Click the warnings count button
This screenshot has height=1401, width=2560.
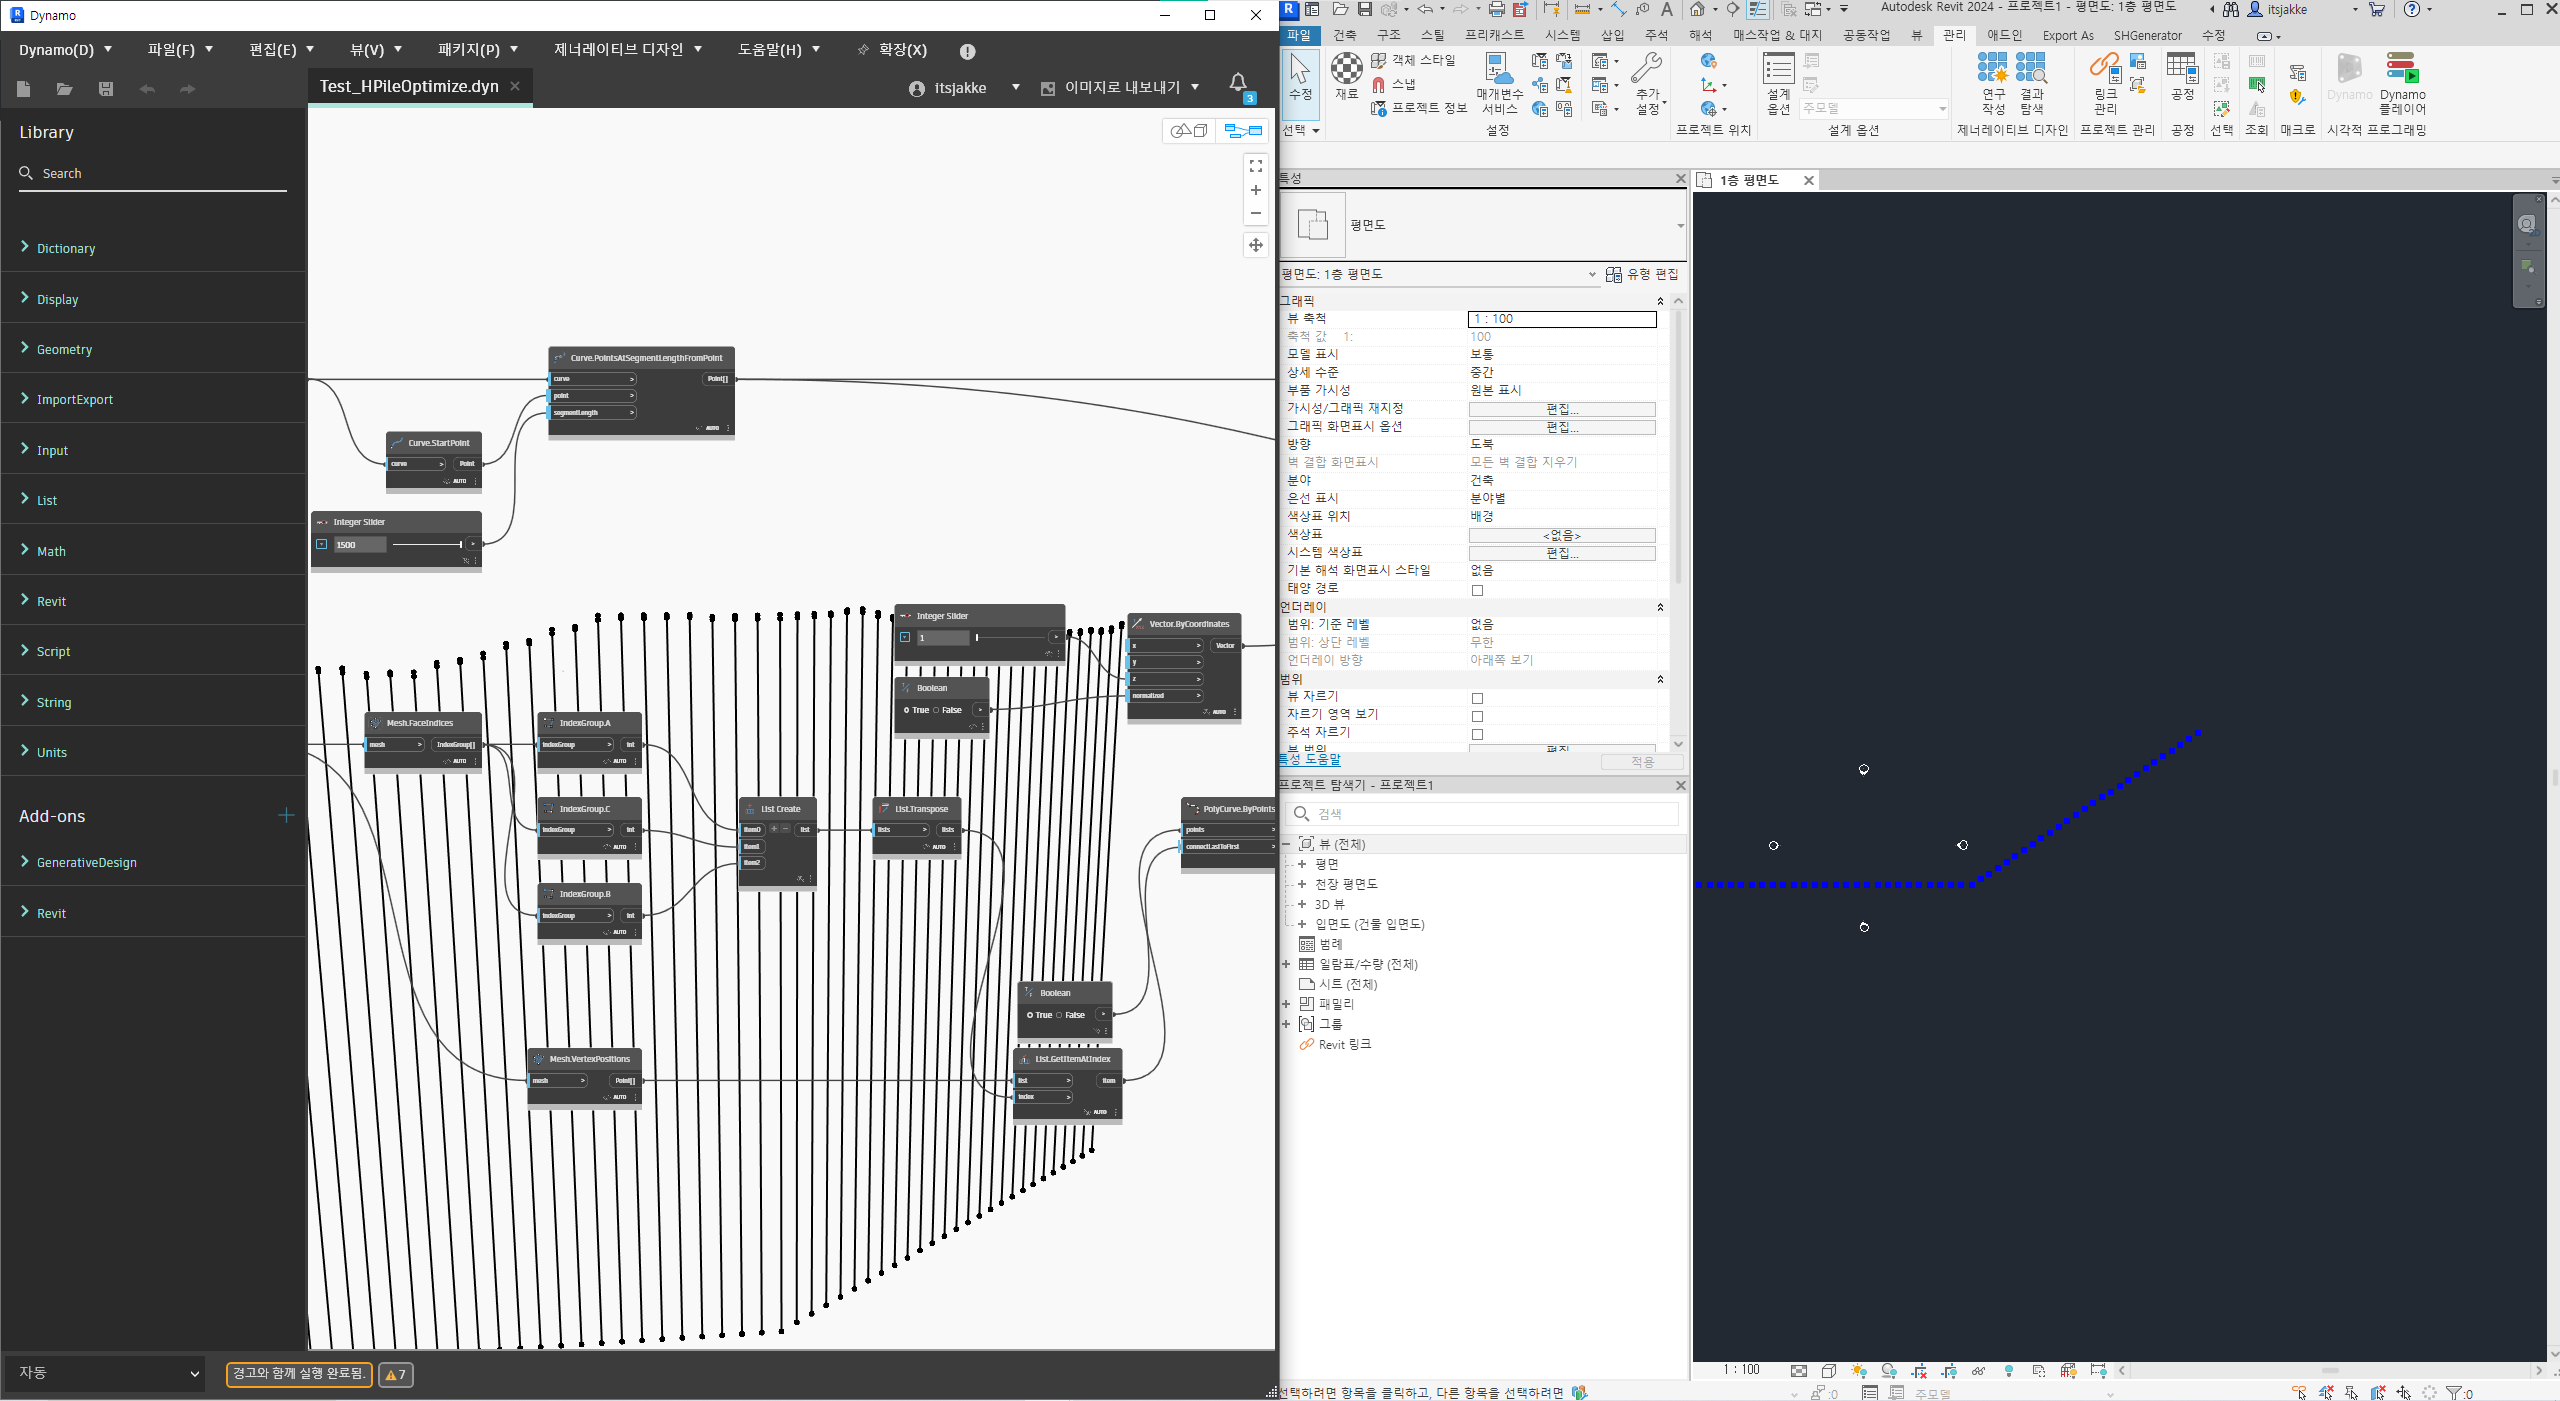coord(396,1374)
